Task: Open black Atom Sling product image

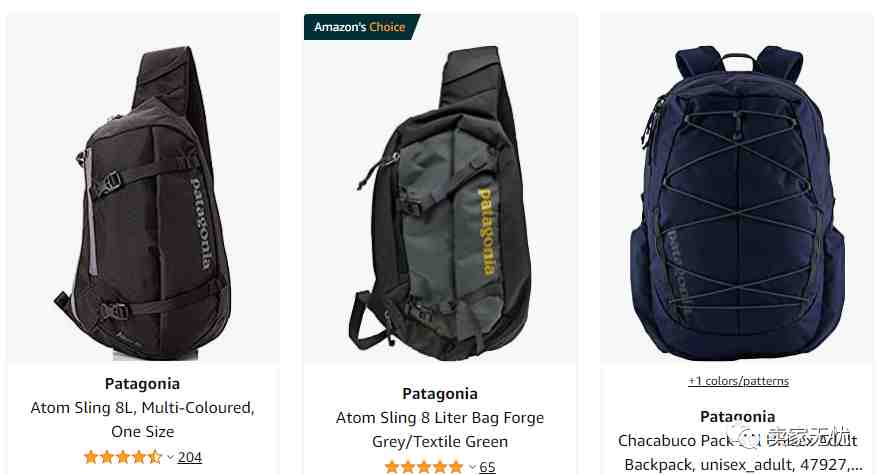Action: tap(143, 204)
